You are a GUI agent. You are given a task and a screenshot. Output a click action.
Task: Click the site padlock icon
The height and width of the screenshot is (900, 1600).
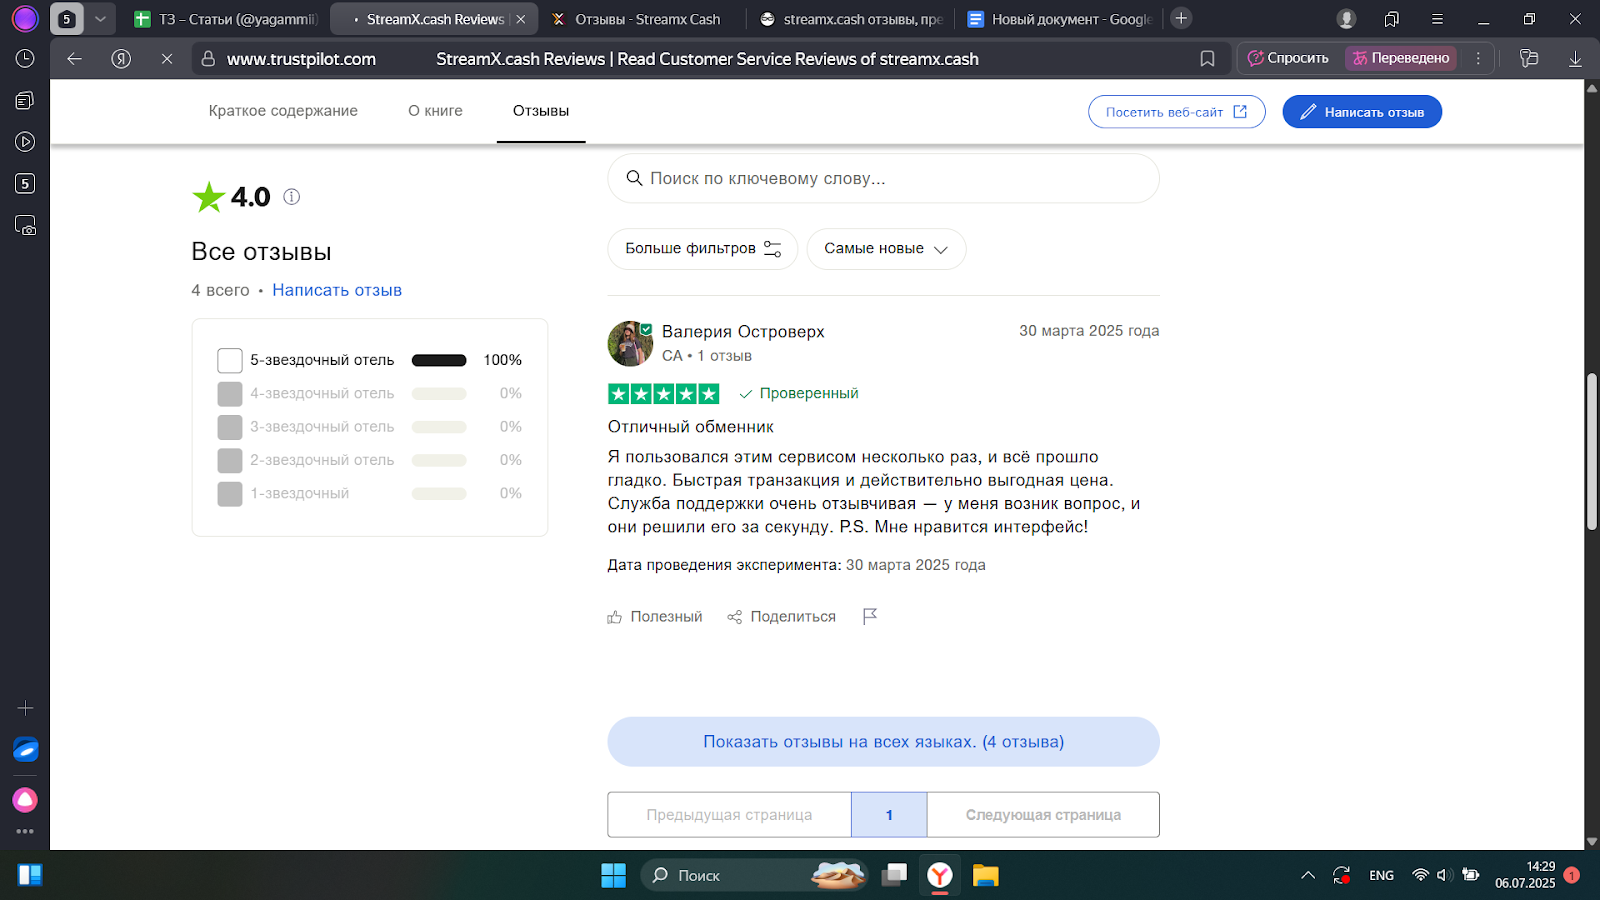208,59
